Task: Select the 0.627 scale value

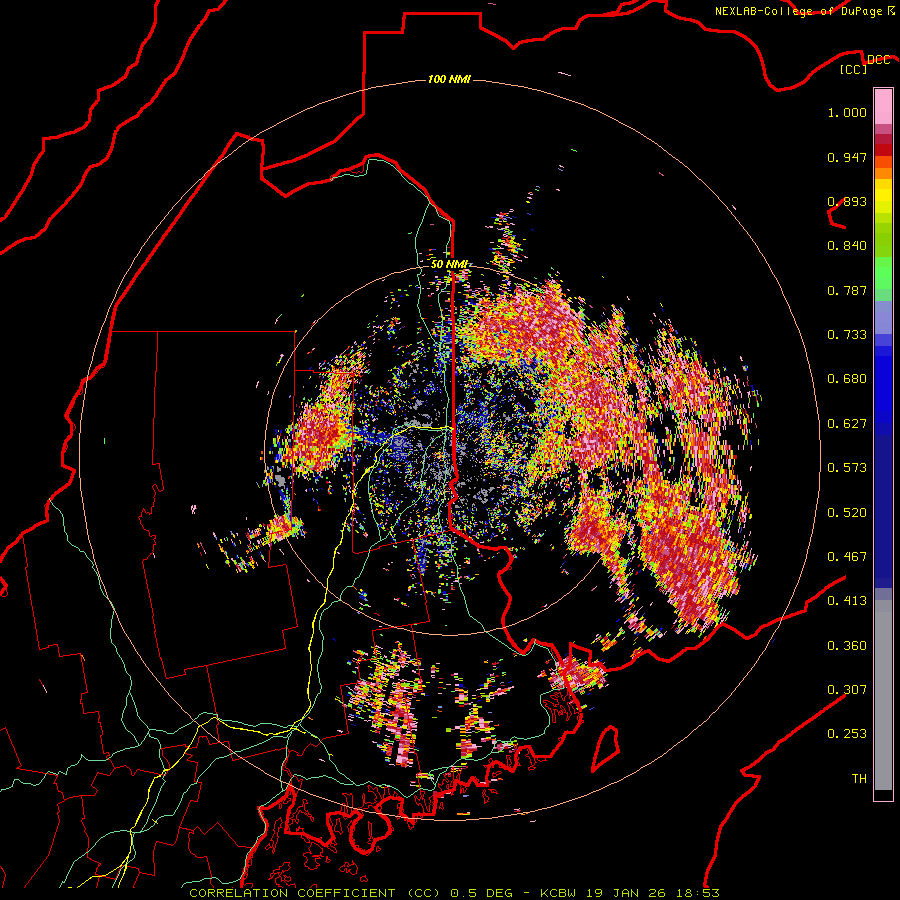Action: (x=847, y=424)
